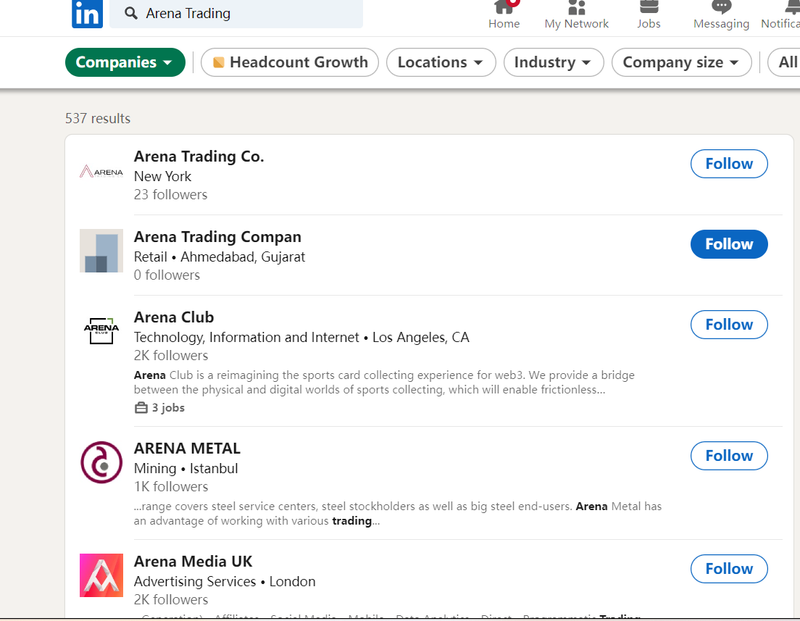Open the Jobs page
This screenshot has height=621, width=800.
pos(648,15)
